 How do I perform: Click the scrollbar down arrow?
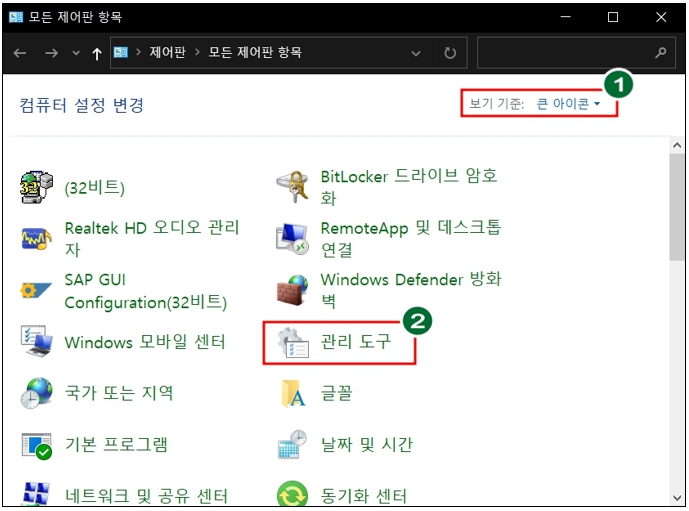pyautogui.click(x=677, y=498)
